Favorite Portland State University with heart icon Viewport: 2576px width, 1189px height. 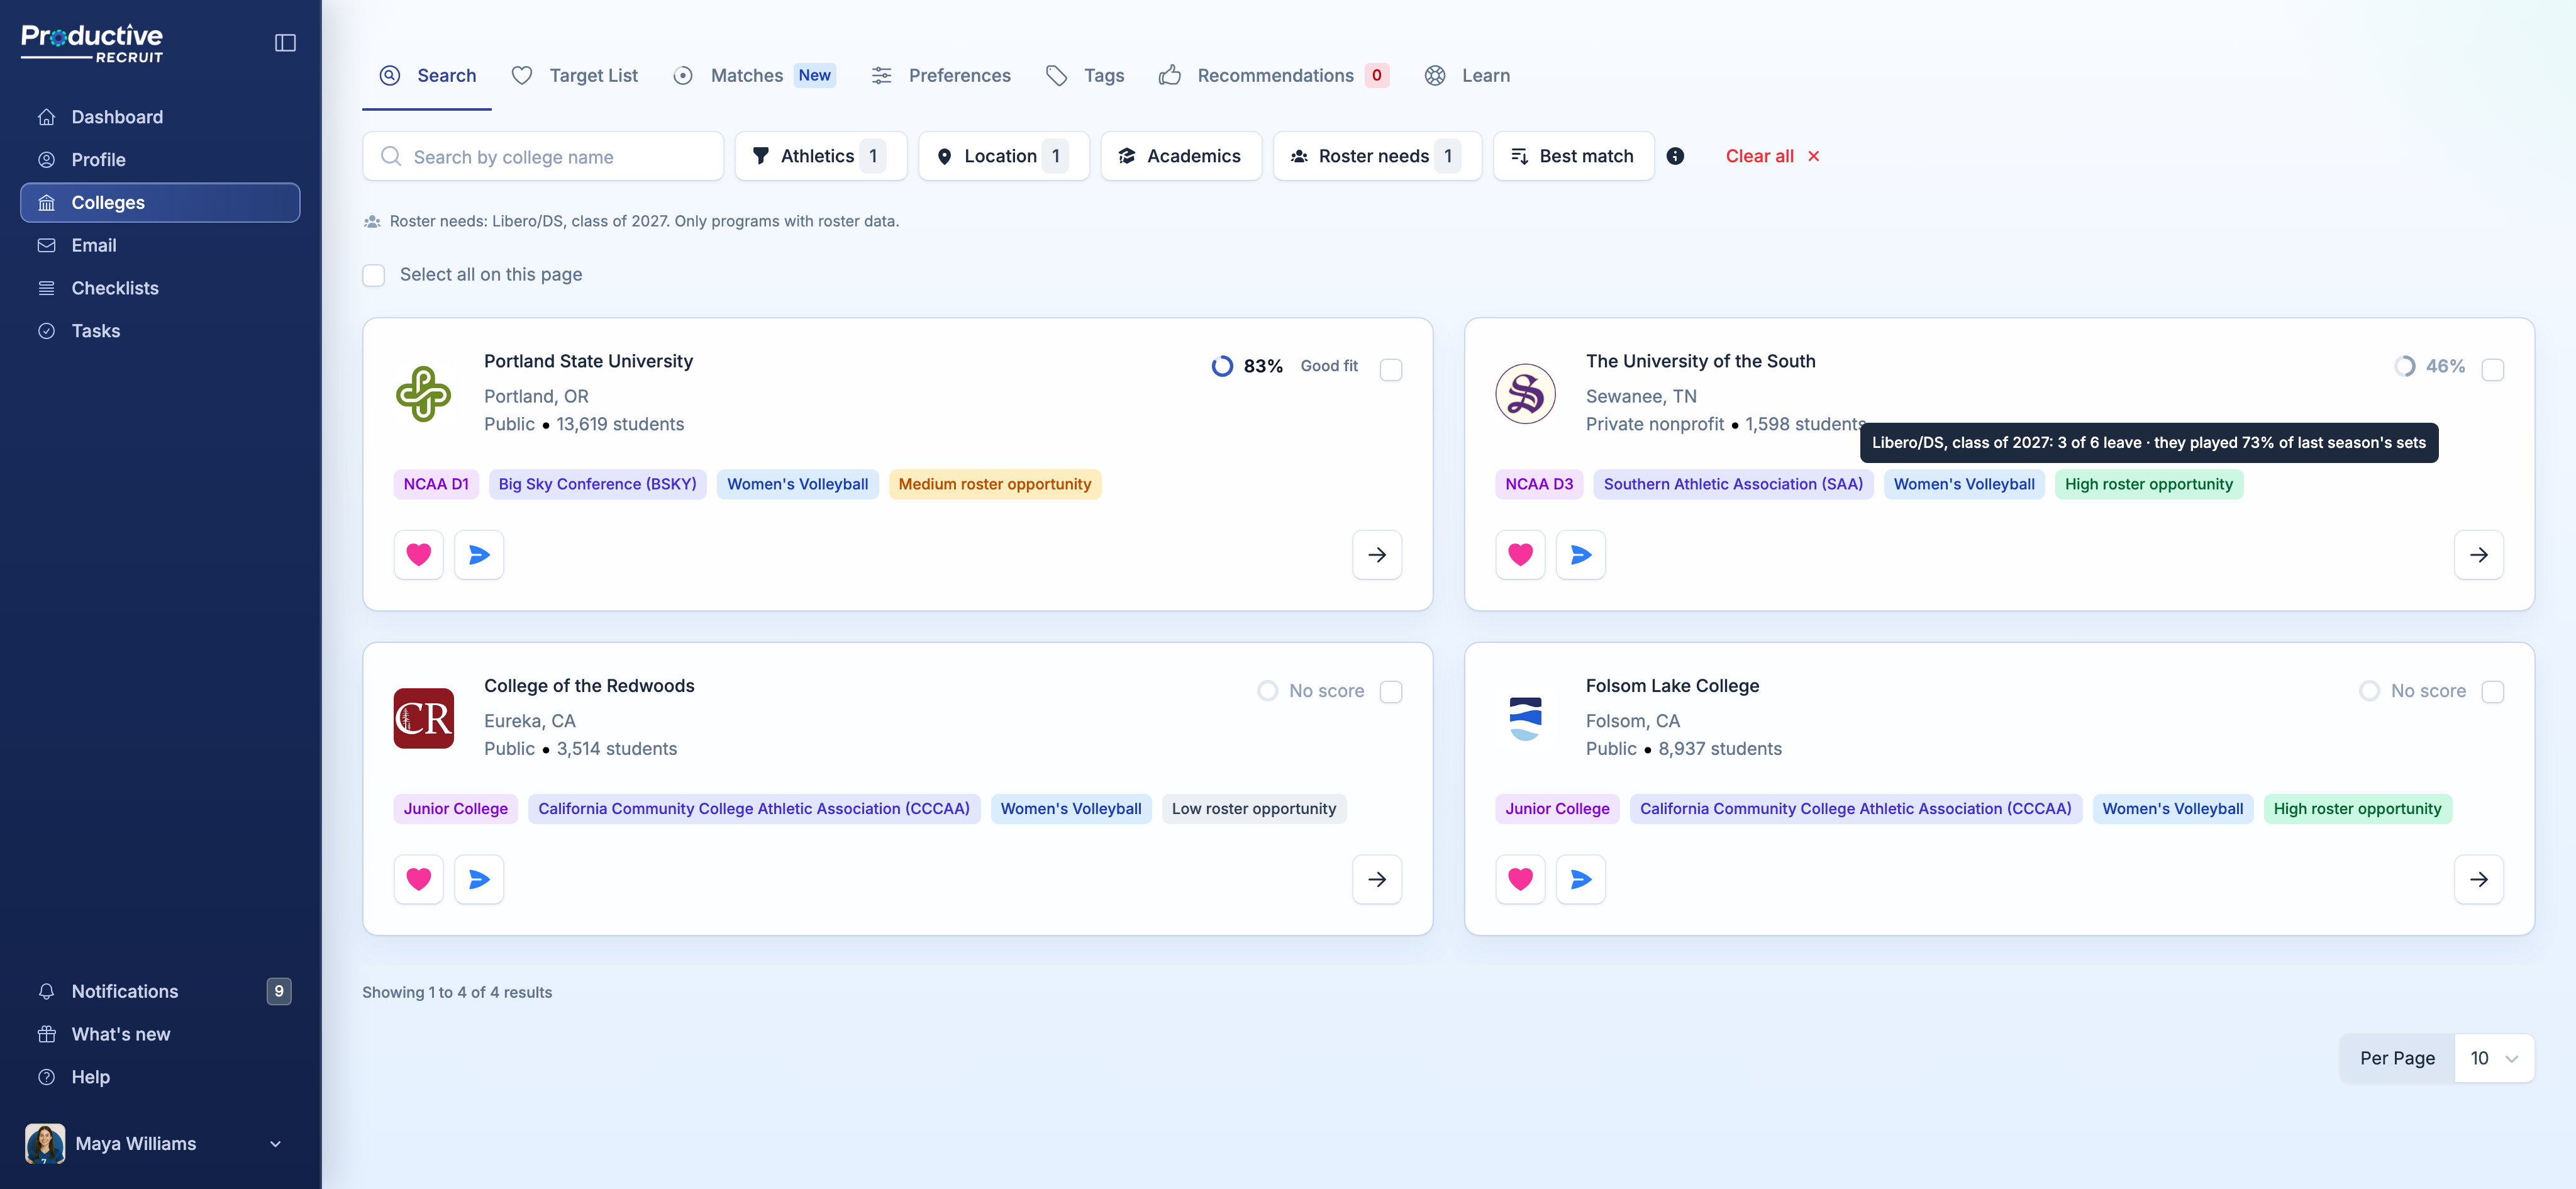pos(419,554)
